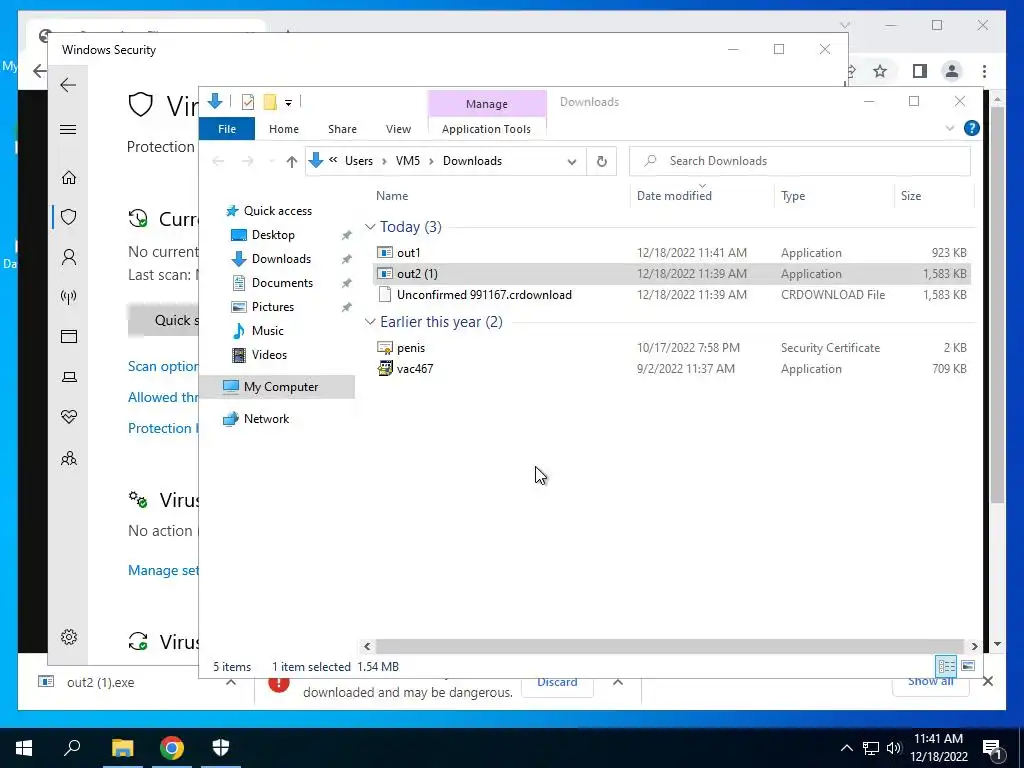This screenshot has width=1024, height=768.
Task: Go back using Windows Security back arrow
Action: [68, 85]
